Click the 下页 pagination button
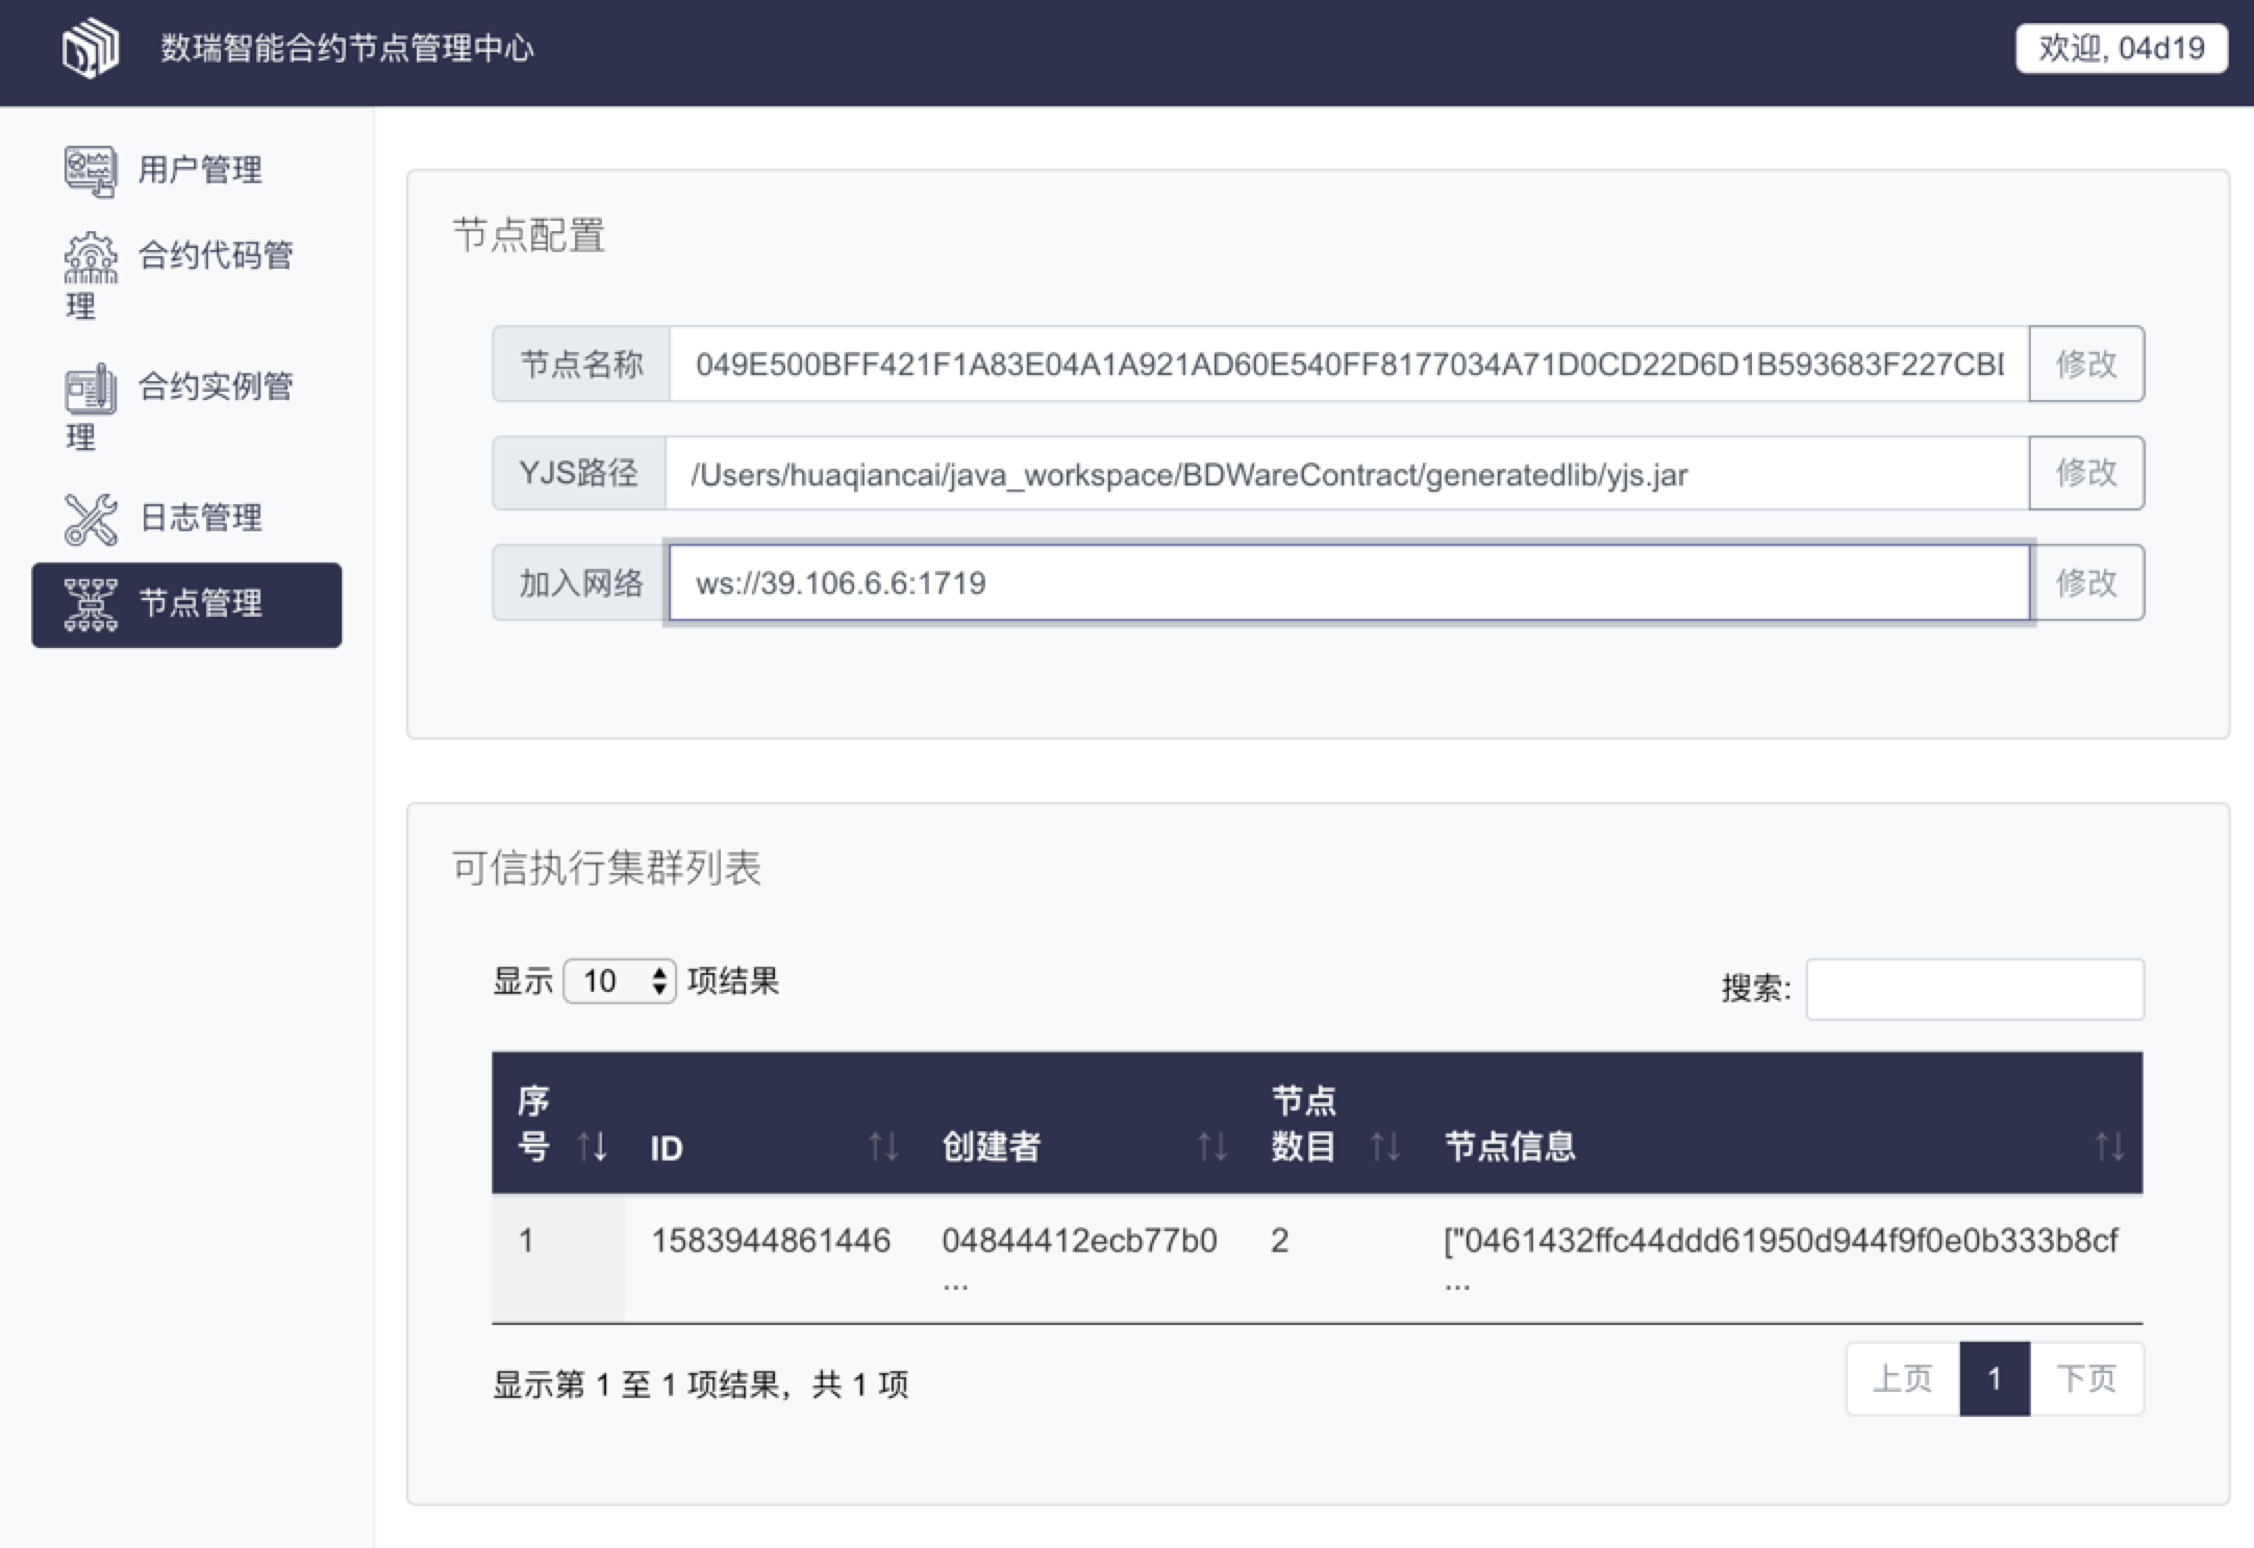Screen dimensions: 2254x1548 point(2086,1379)
